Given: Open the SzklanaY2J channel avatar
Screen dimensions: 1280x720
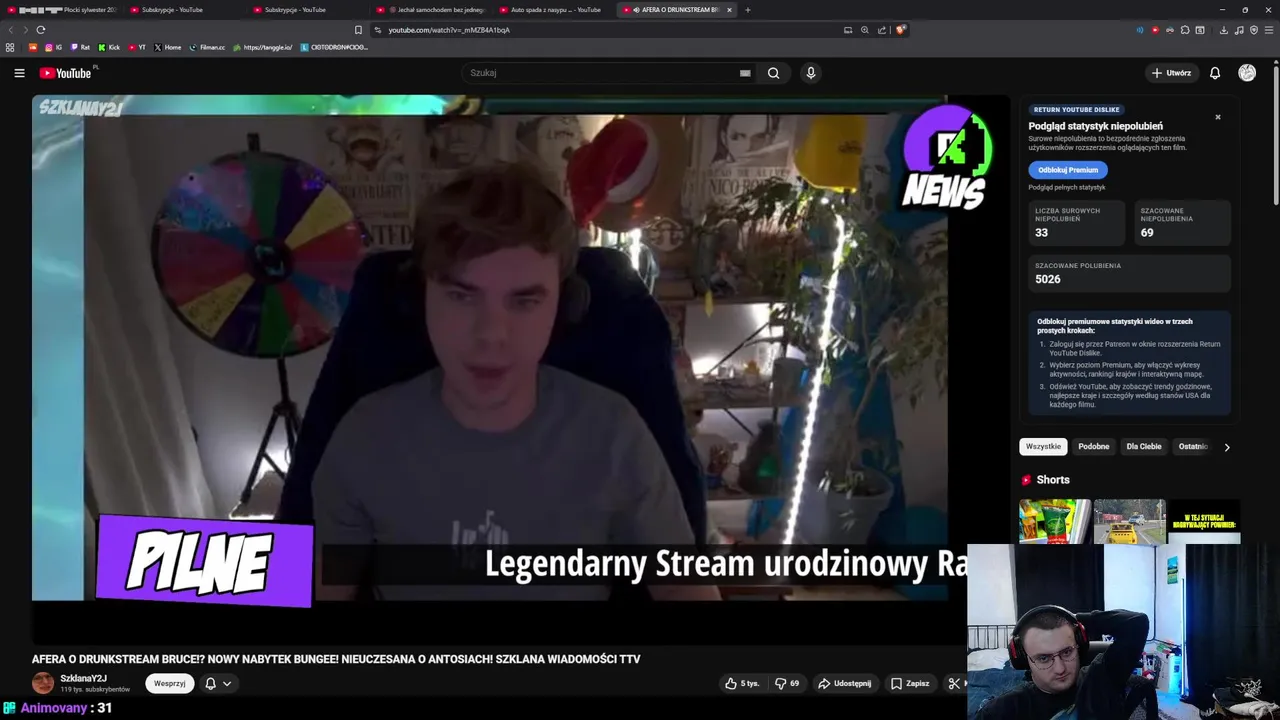Looking at the screenshot, I should pyautogui.click(x=43, y=683).
